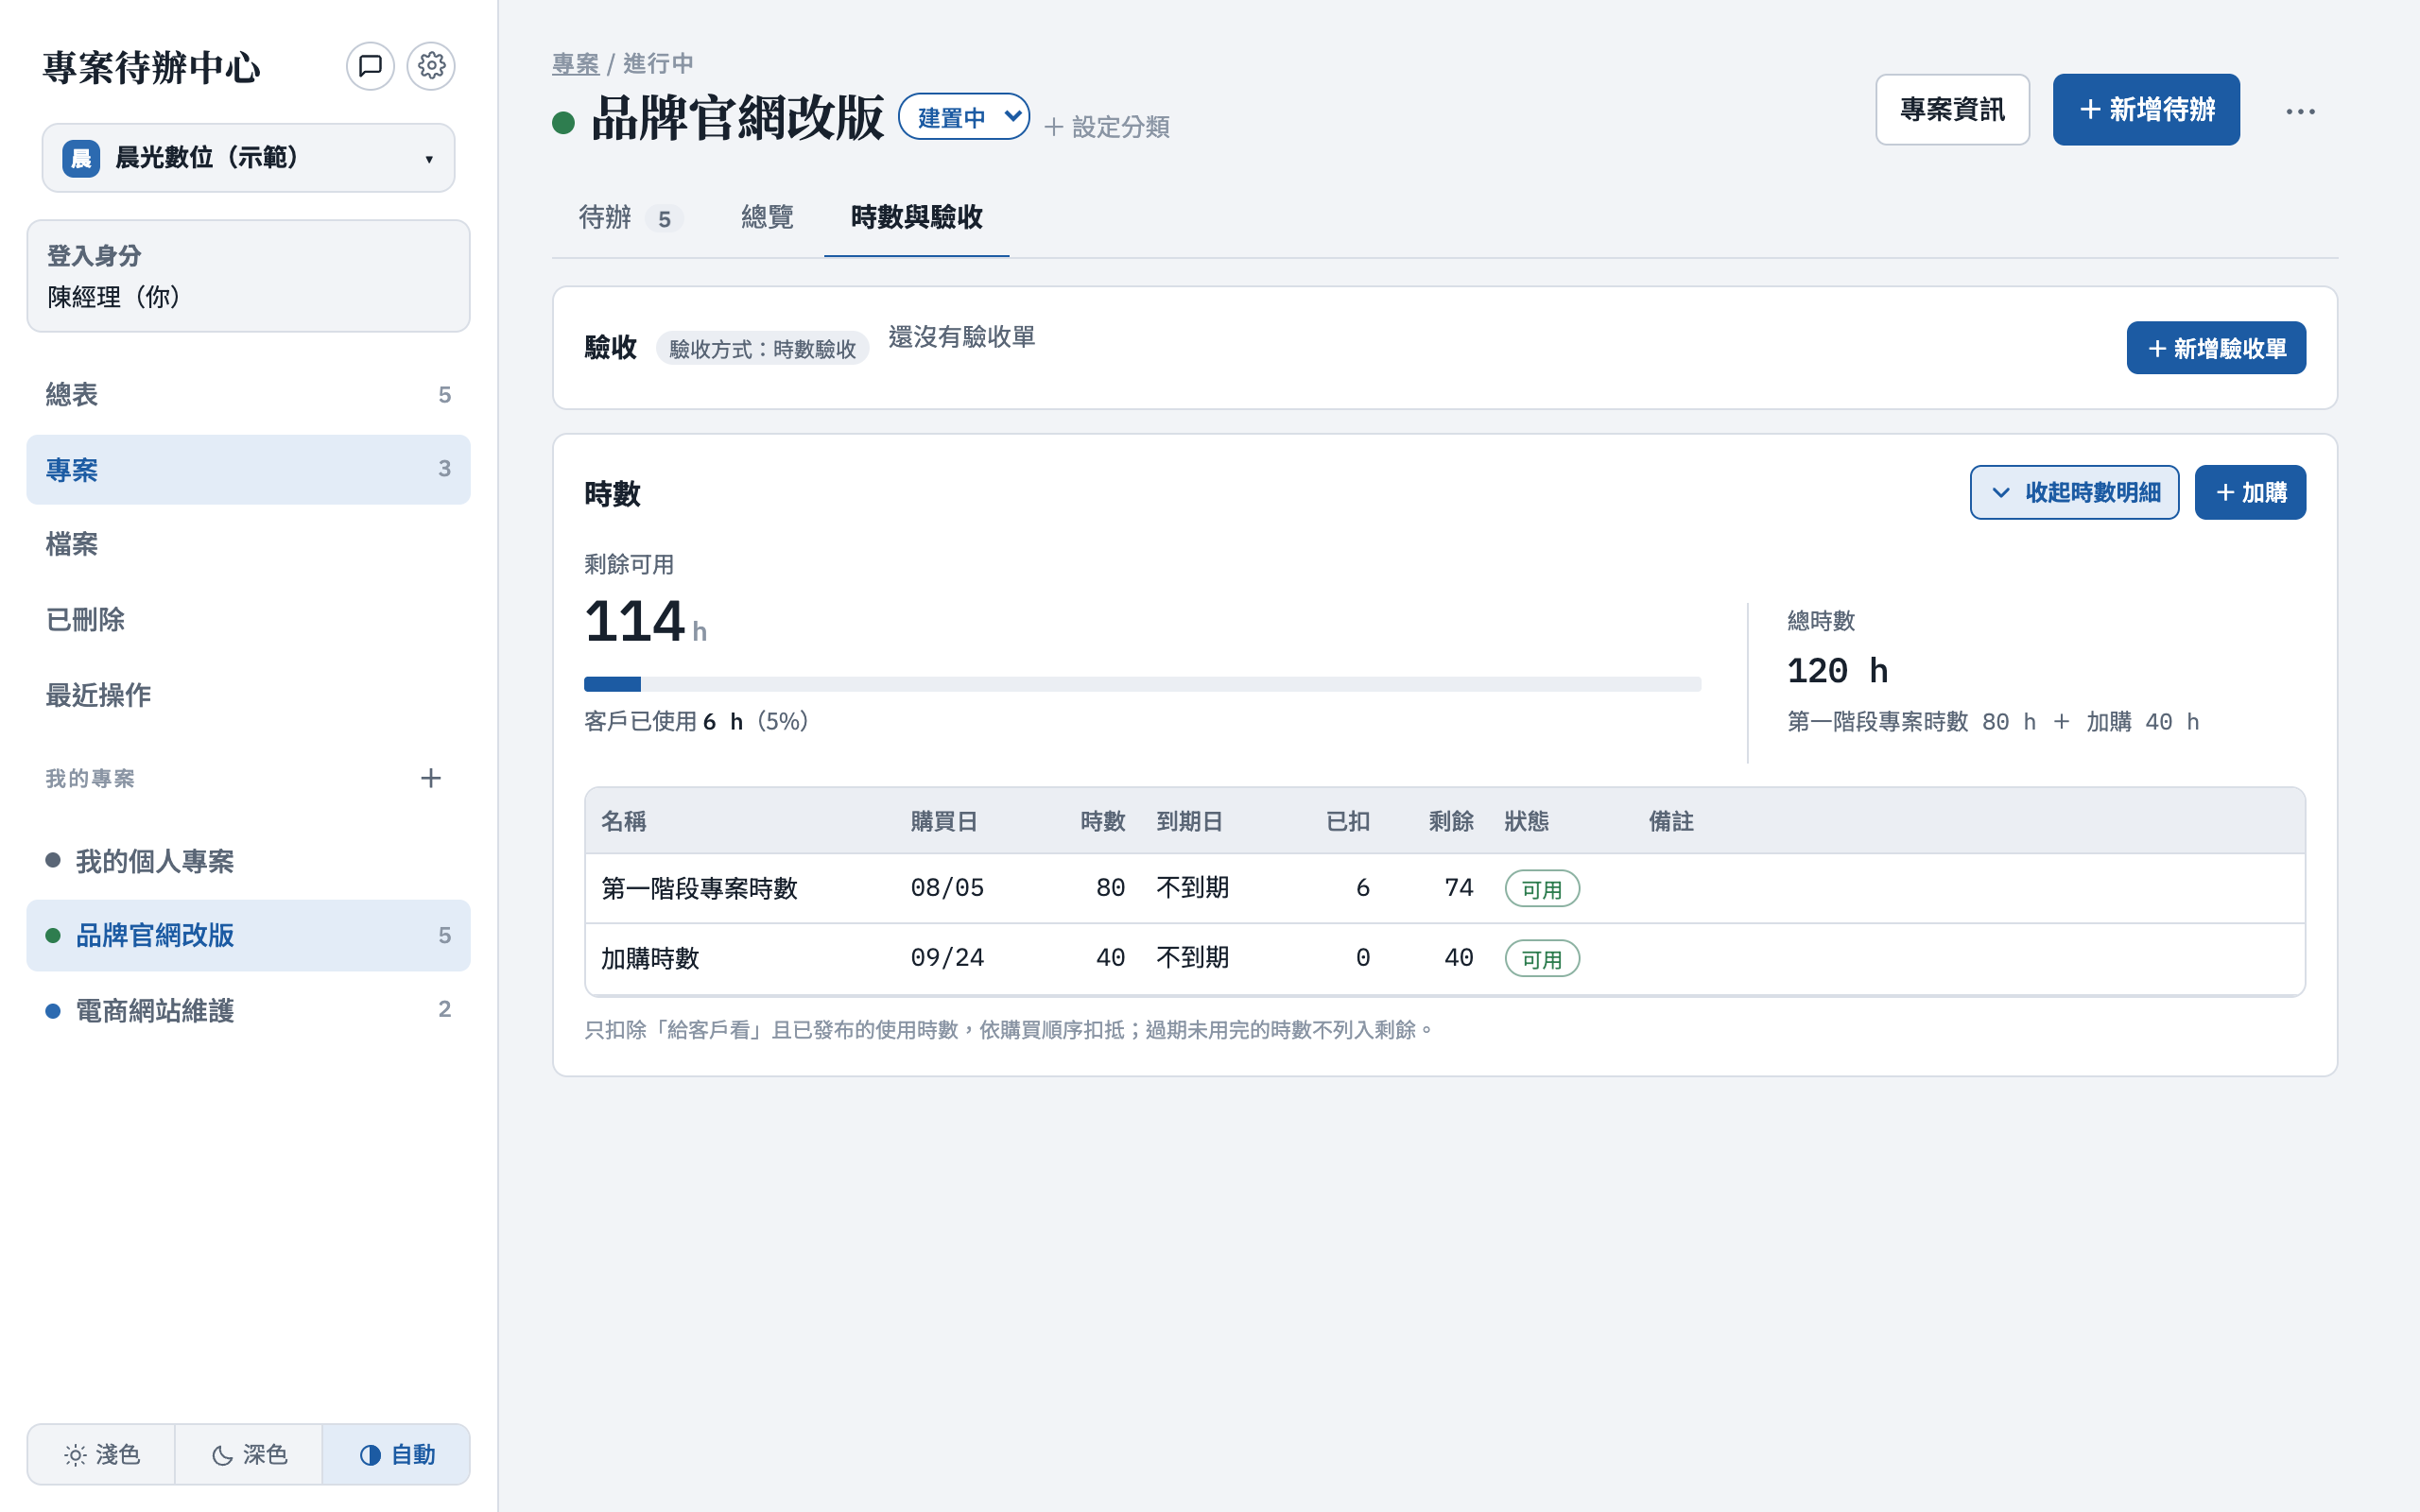Open settings gear icon in sidebar header

click(x=431, y=66)
